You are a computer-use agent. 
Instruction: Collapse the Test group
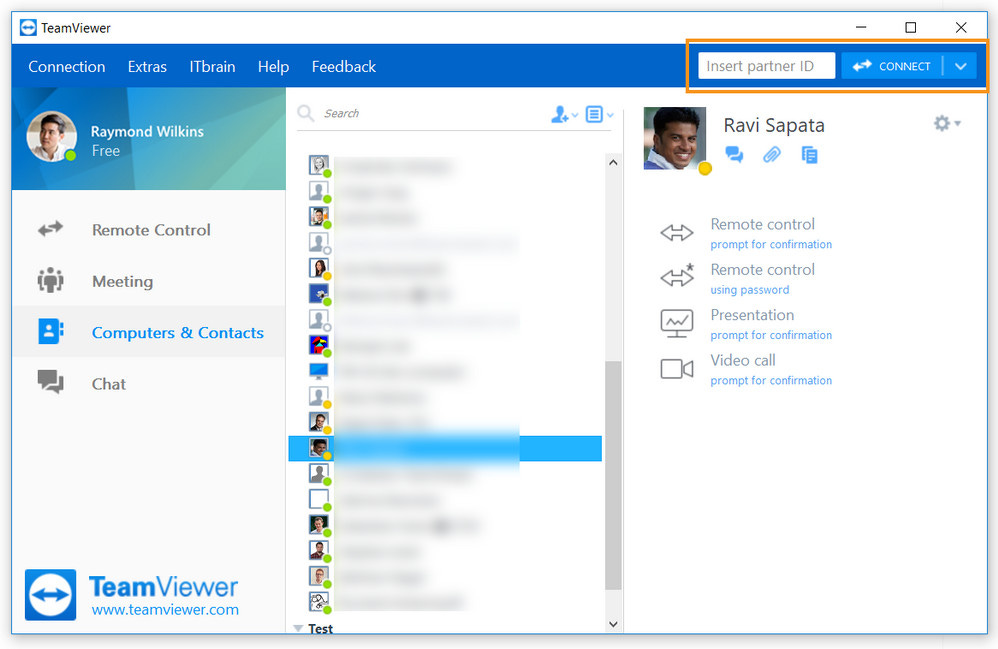coord(298,628)
